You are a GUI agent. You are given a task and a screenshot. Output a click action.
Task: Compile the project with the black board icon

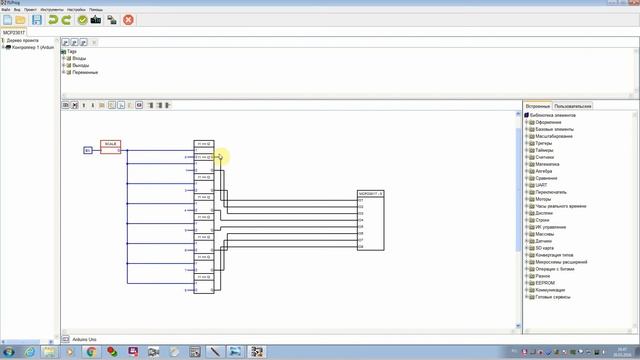tap(96, 20)
